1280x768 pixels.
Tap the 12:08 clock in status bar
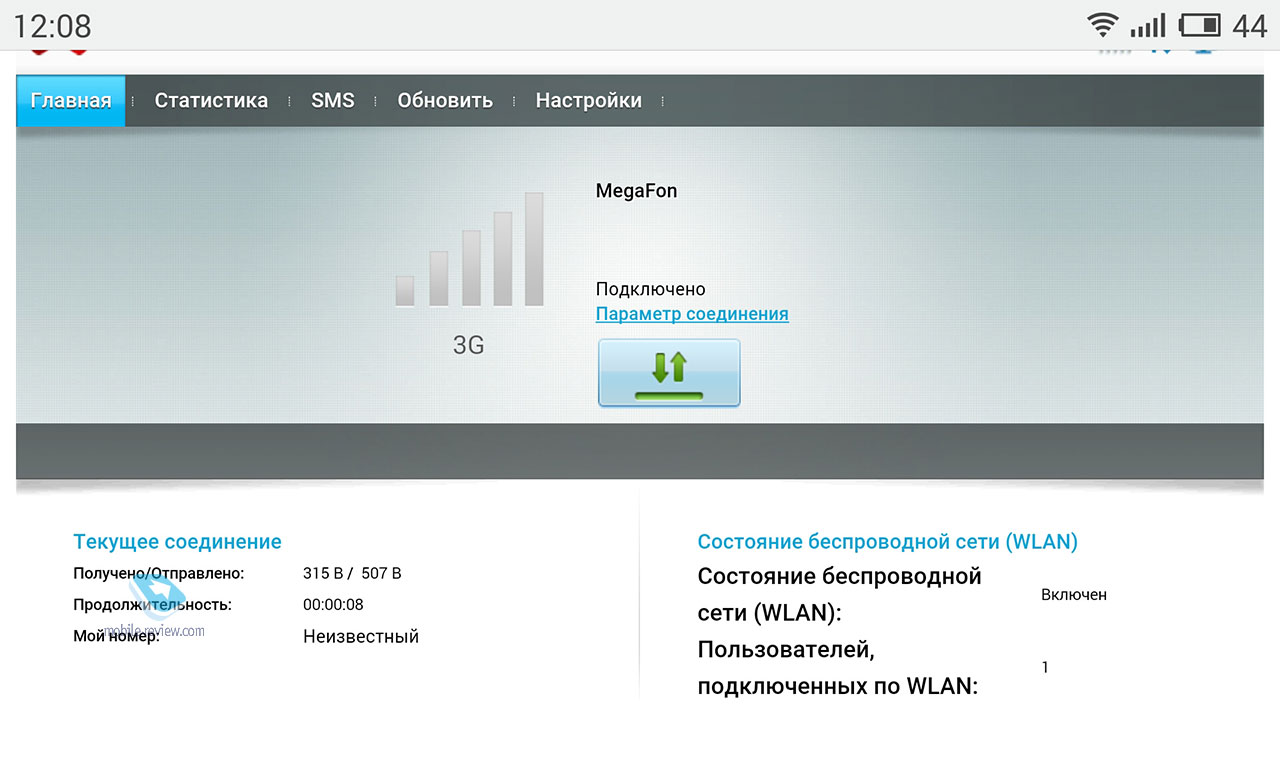coord(52,25)
